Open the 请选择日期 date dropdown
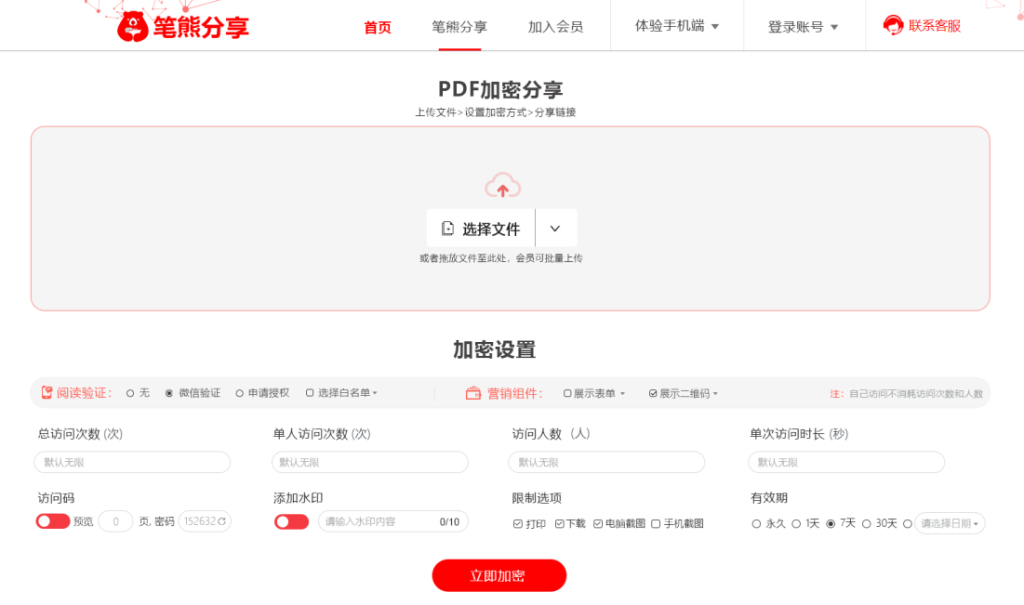The width and height of the screenshot is (1024, 605). tap(950, 523)
